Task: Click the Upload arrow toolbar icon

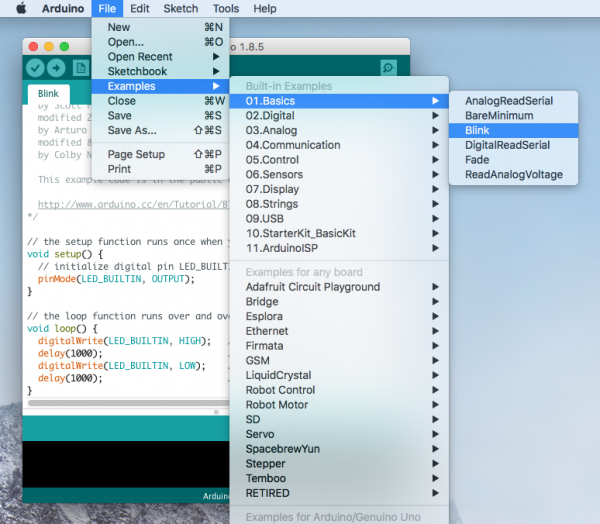Action: (56, 68)
